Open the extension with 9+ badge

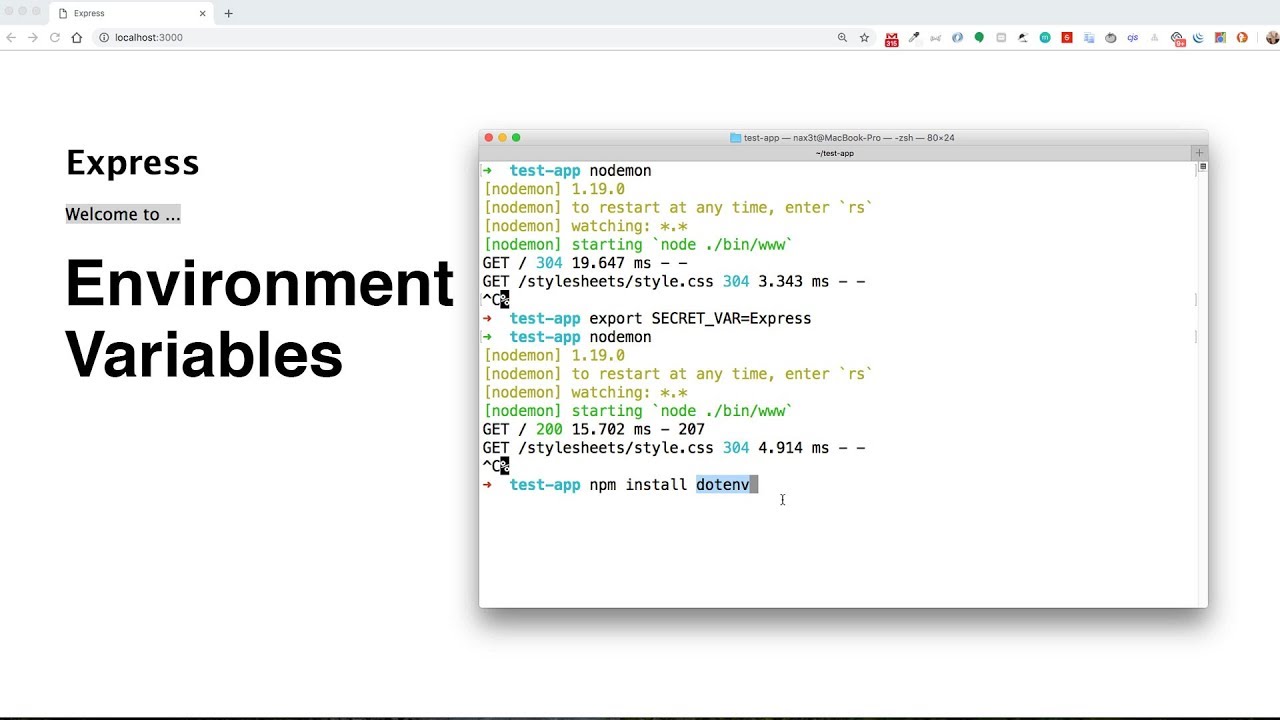pos(1178,39)
